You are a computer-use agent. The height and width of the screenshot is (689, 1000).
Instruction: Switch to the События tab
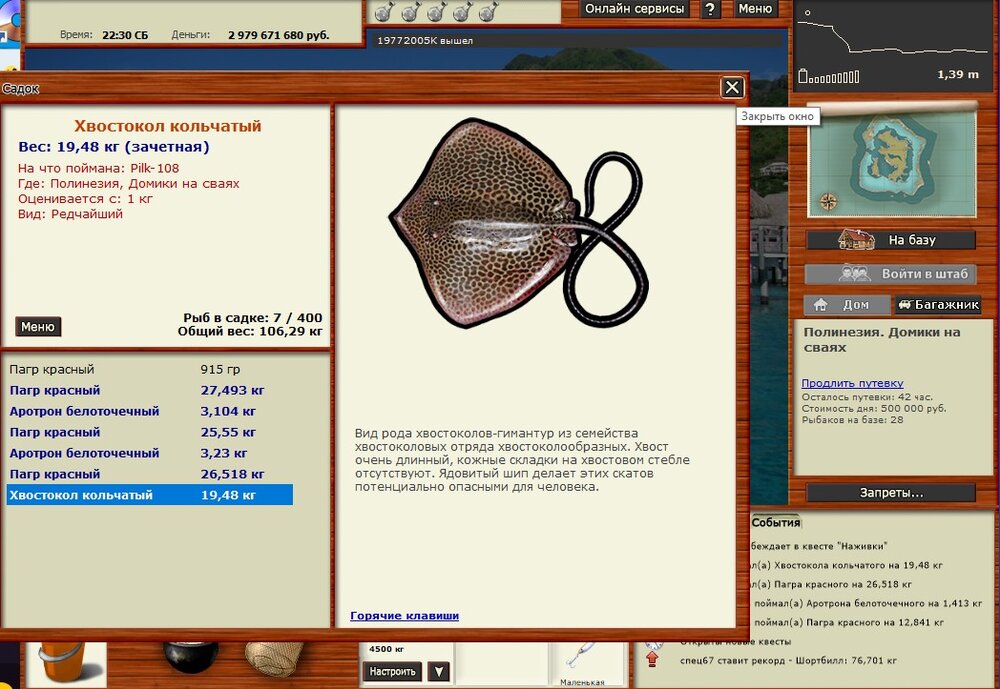[776, 523]
